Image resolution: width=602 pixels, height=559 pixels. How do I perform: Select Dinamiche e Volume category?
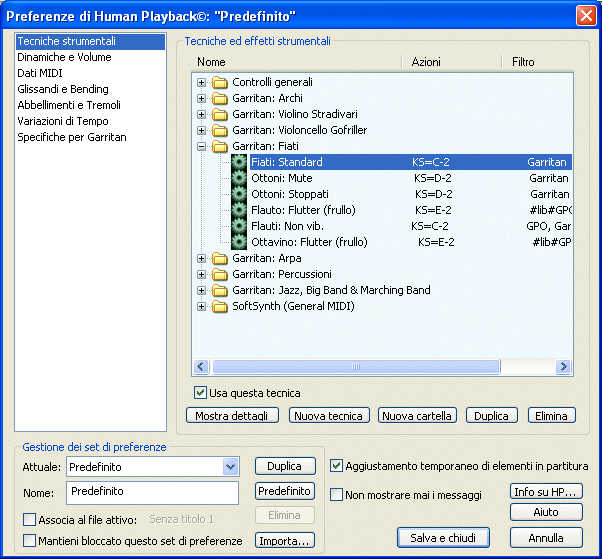point(63,57)
